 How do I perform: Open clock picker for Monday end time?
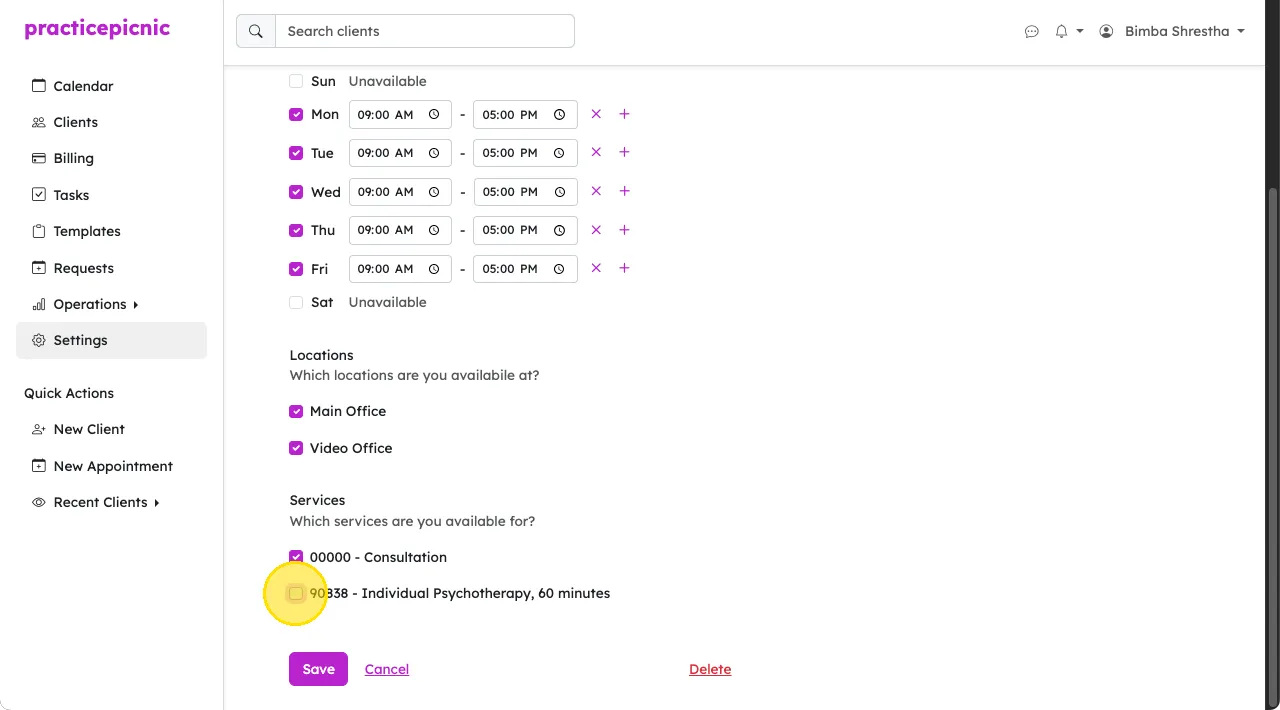560,115
